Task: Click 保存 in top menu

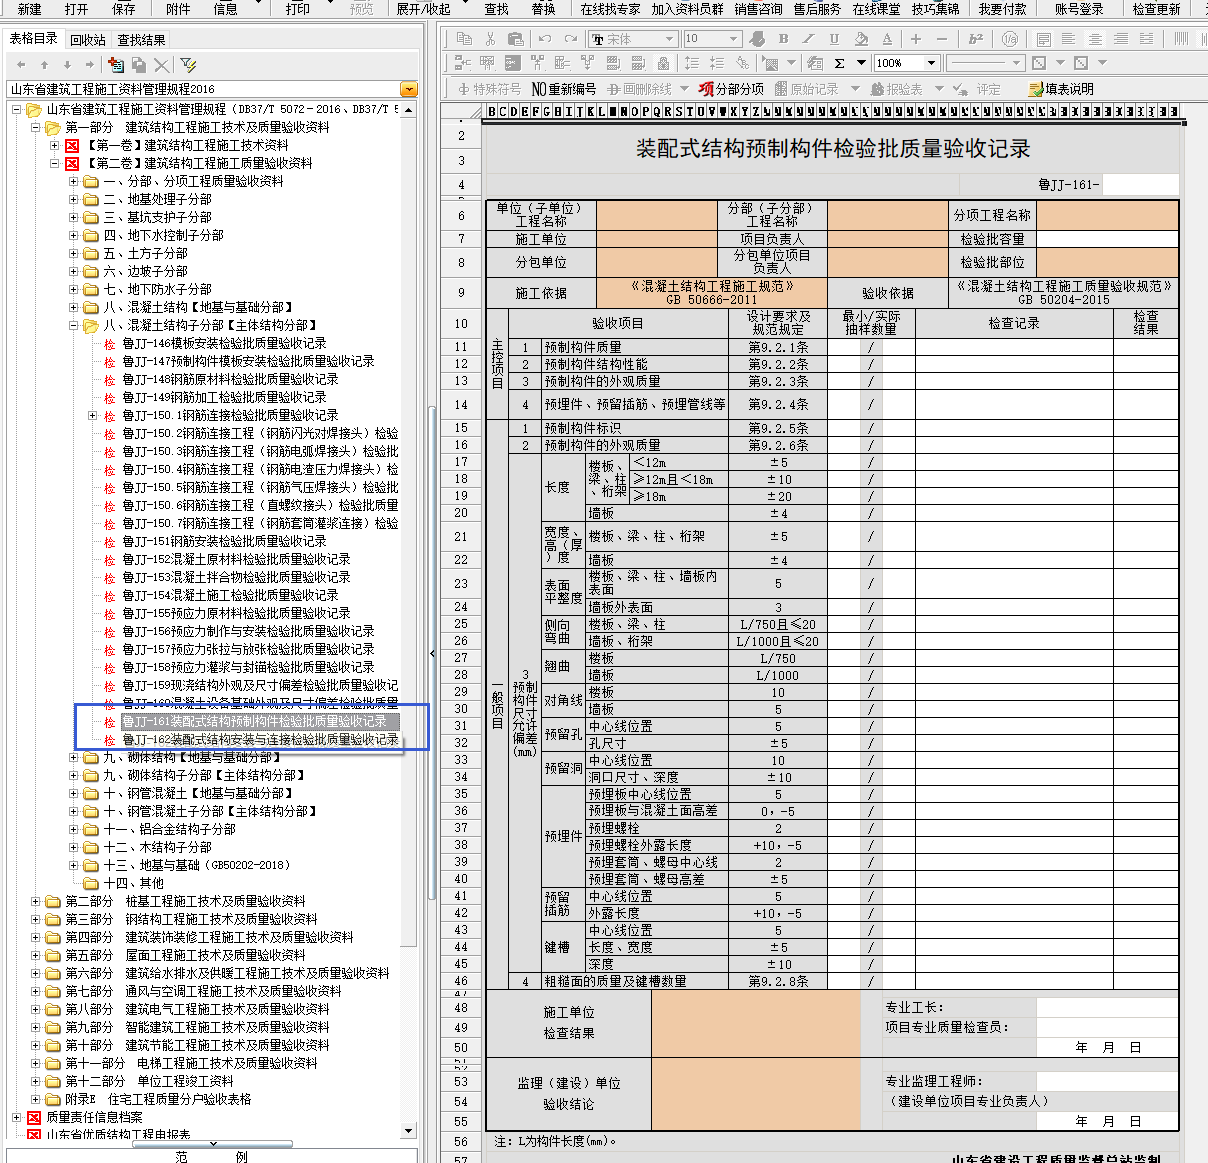Action: click(x=124, y=8)
